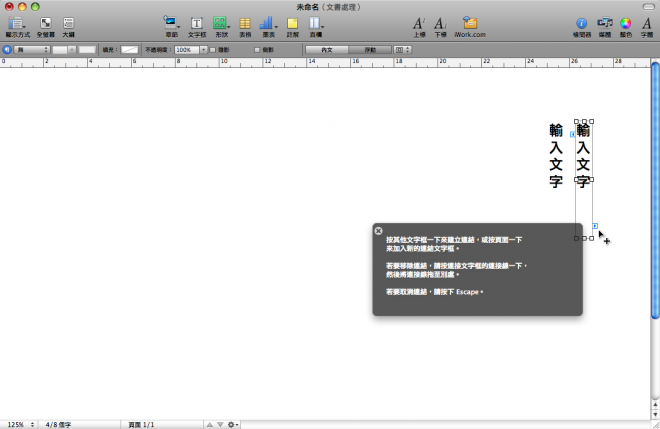This screenshot has height=429, width=660.
Task: Dismiss the text box linking hint popup
Action: click(x=379, y=231)
